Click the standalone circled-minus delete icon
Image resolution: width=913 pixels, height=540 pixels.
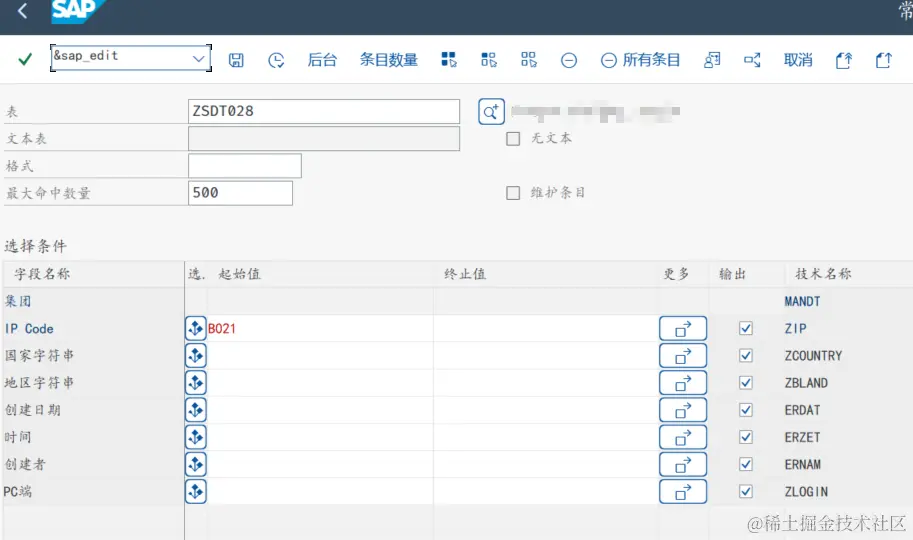click(x=569, y=60)
